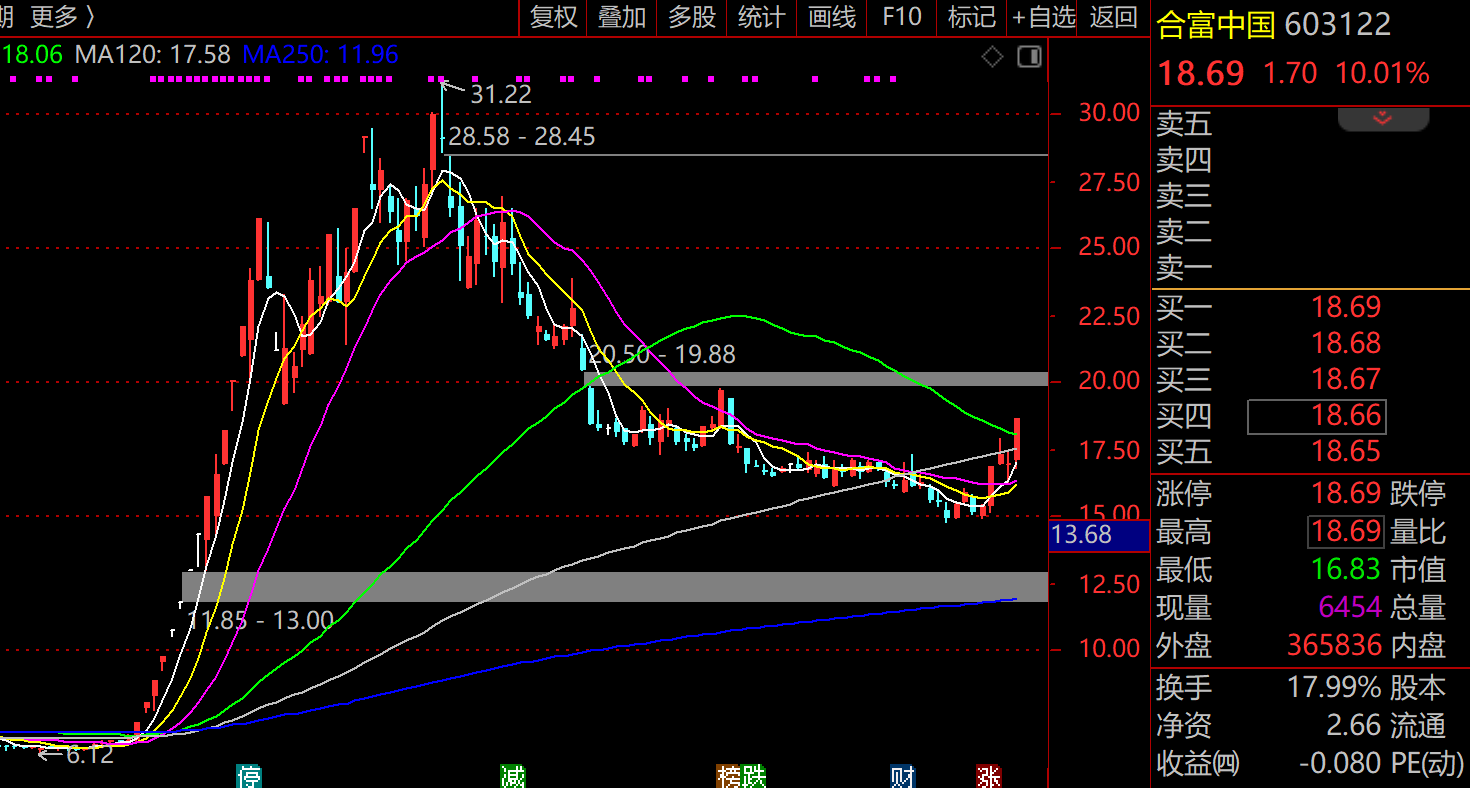Image resolution: width=1470 pixels, height=788 pixels.
Task: Click the red 涨 event marker
Action: (x=989, y=776)
